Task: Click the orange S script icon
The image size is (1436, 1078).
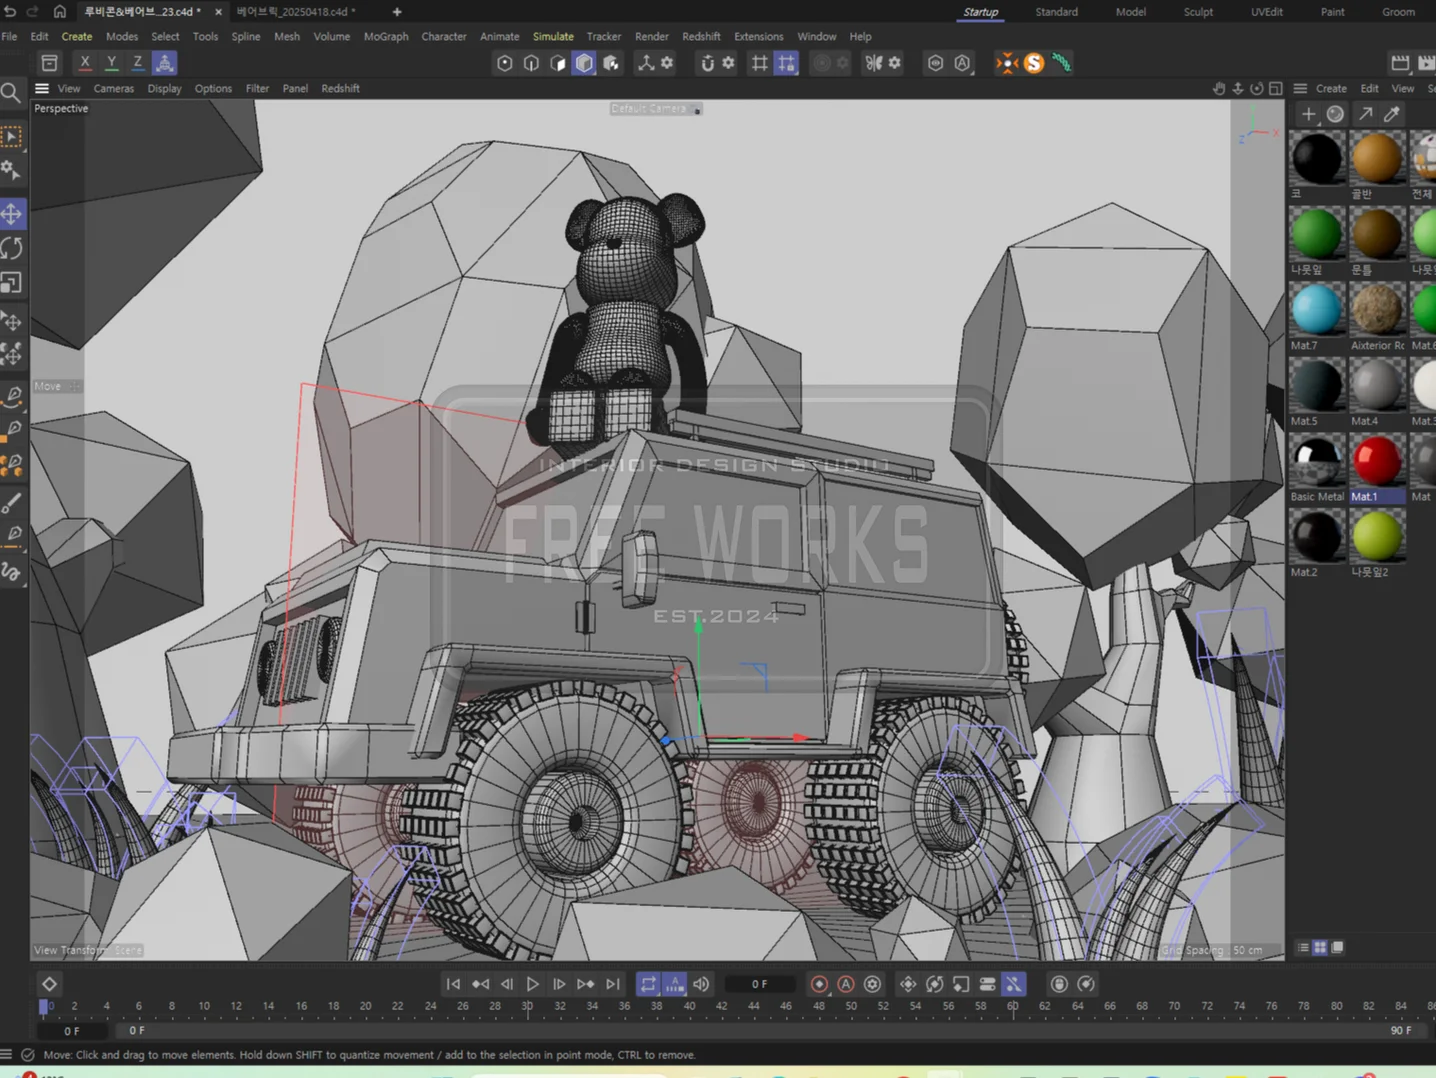Action: [1034, 63]
